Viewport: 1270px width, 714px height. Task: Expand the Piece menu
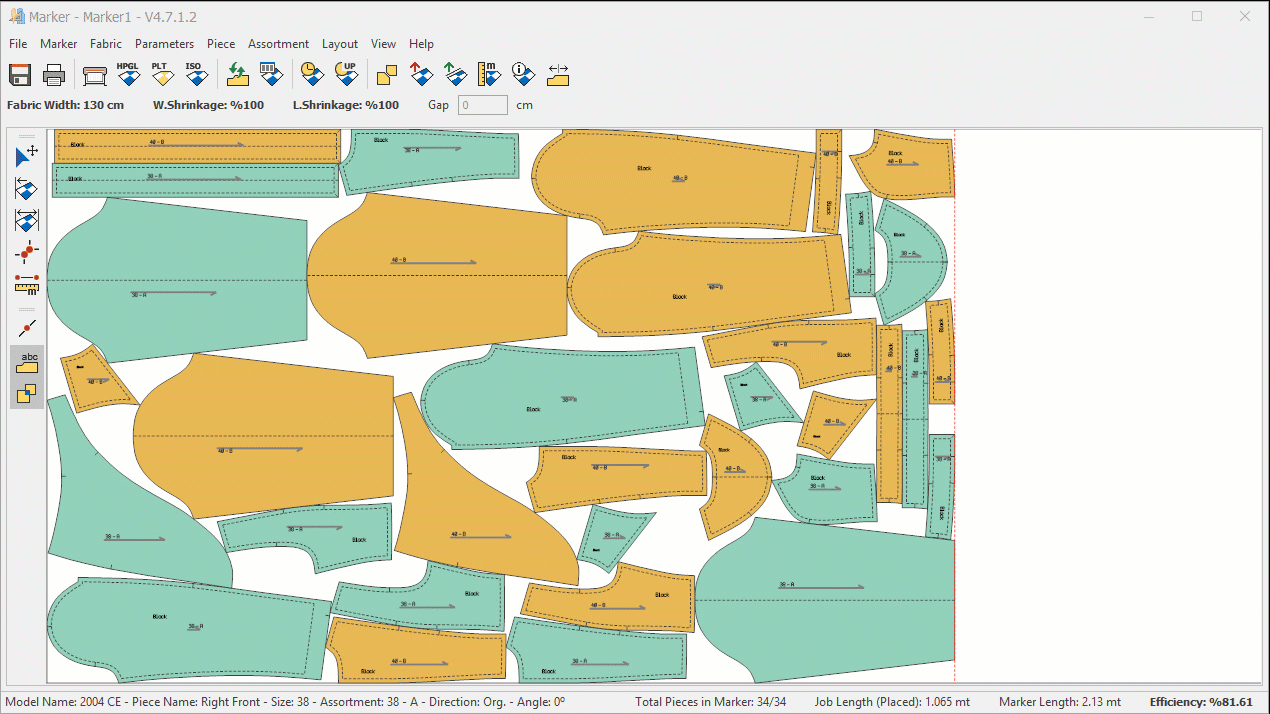tap(221, 44)
